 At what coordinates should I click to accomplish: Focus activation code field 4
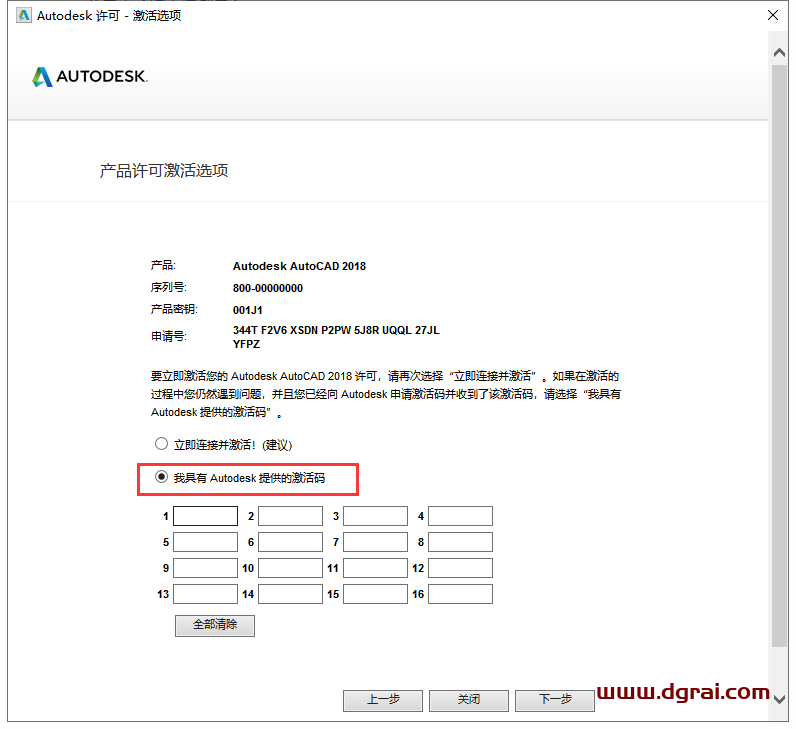(x=460, y=516)
